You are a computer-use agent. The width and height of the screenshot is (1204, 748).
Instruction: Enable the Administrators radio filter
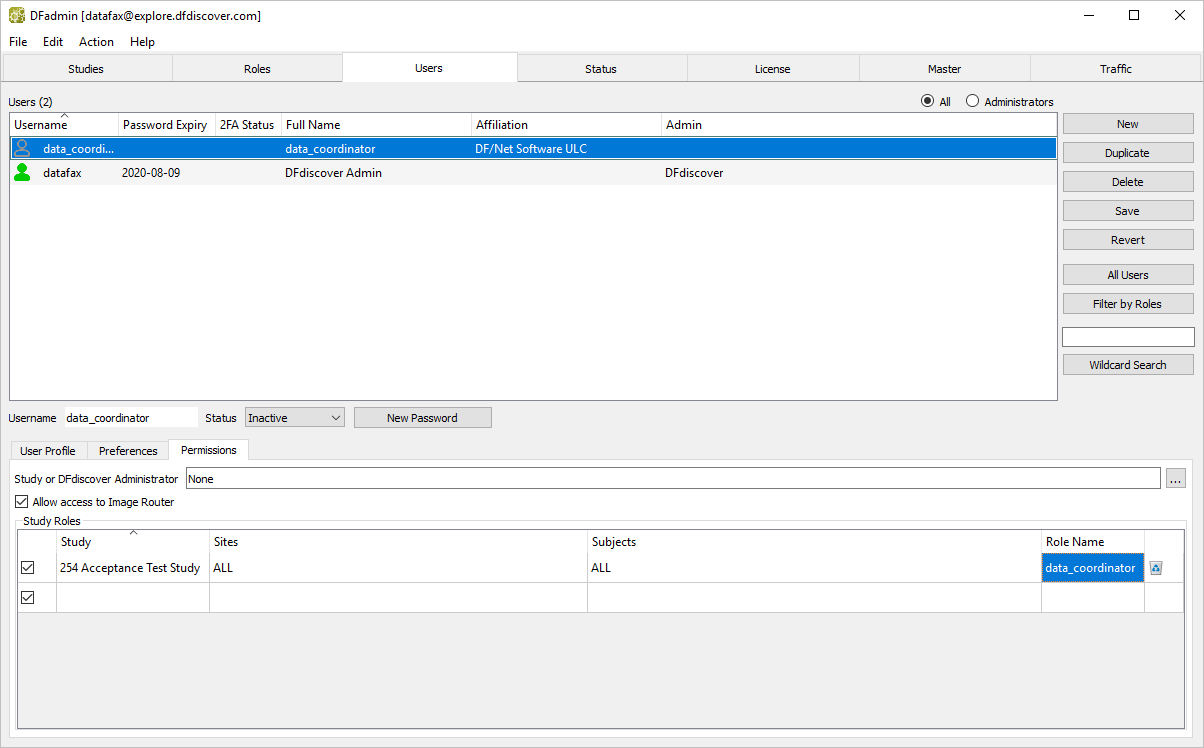click(972, 102)
